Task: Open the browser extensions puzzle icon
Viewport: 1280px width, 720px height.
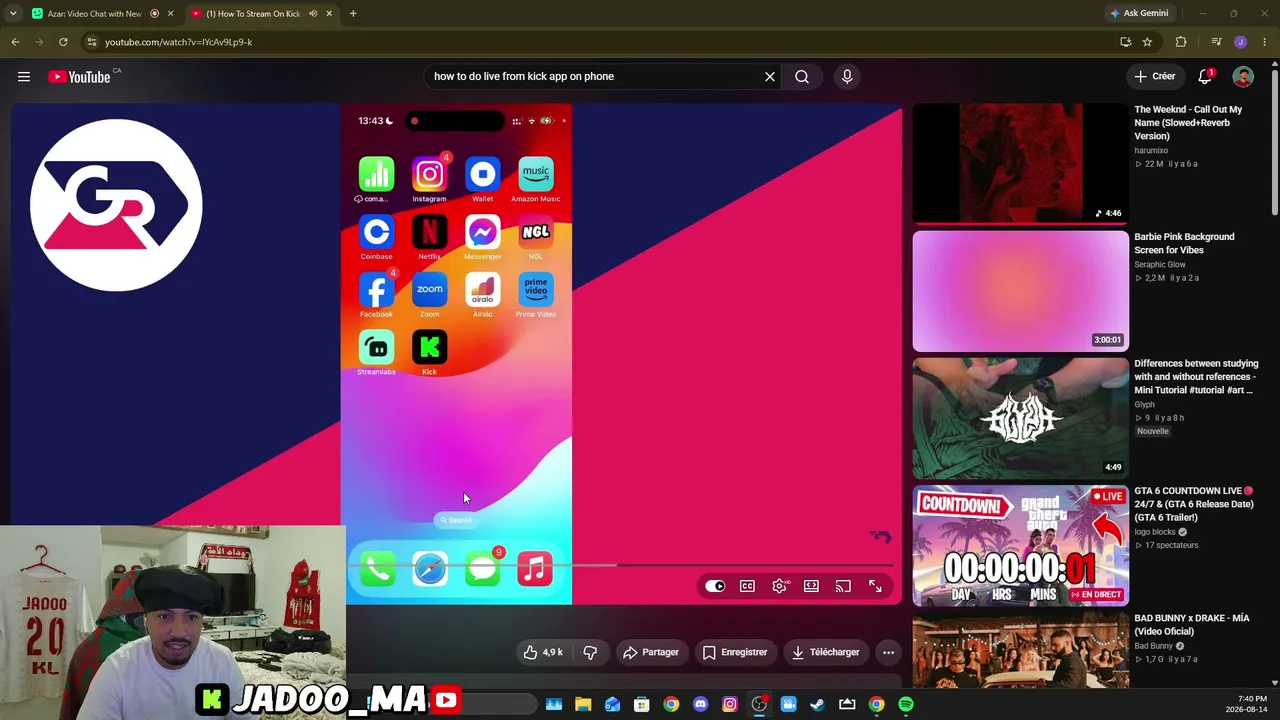Action: click(1181, 42)
